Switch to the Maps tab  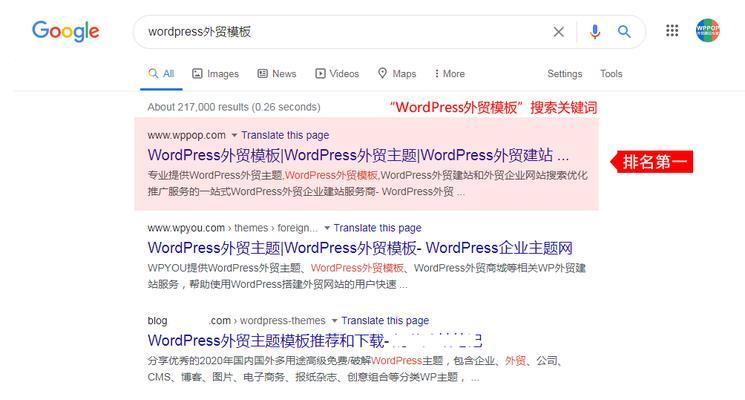[397, 74]
